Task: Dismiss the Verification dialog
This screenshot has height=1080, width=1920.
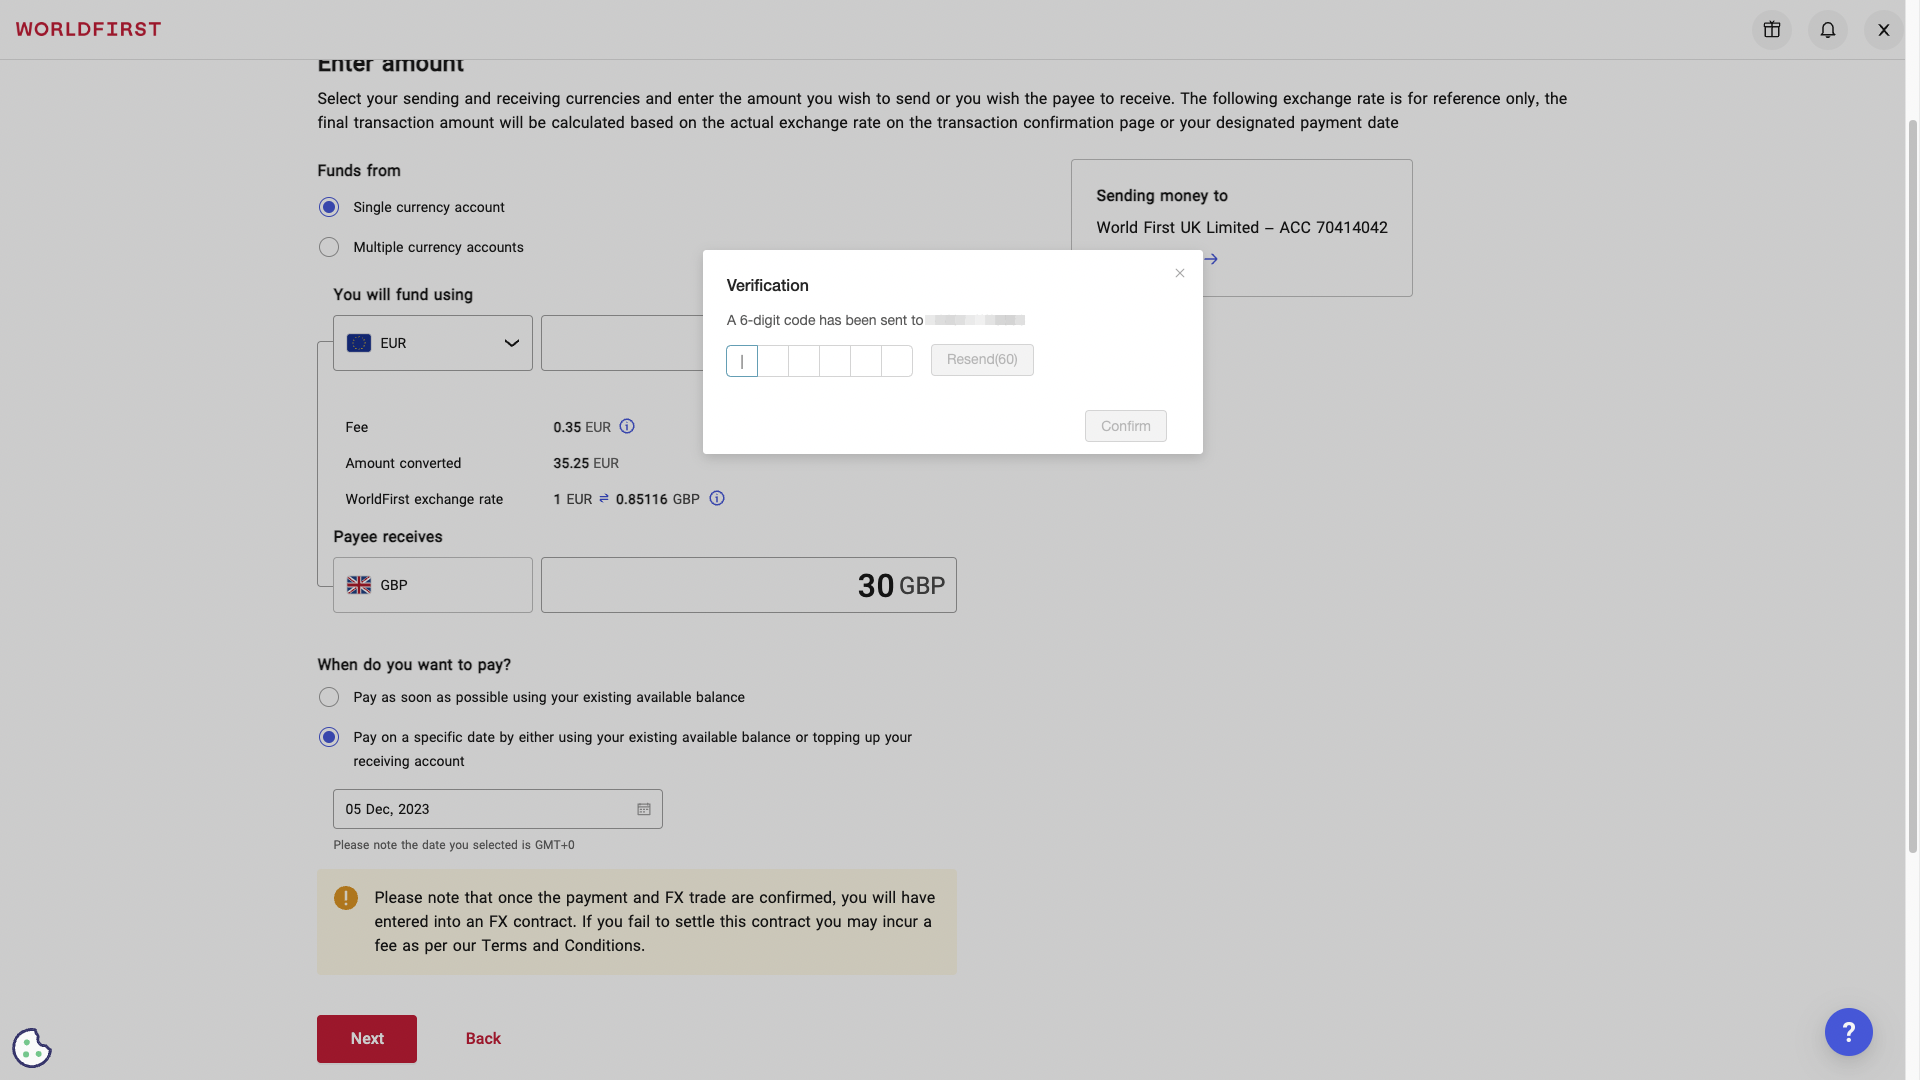Action: tap(1179, 272)
